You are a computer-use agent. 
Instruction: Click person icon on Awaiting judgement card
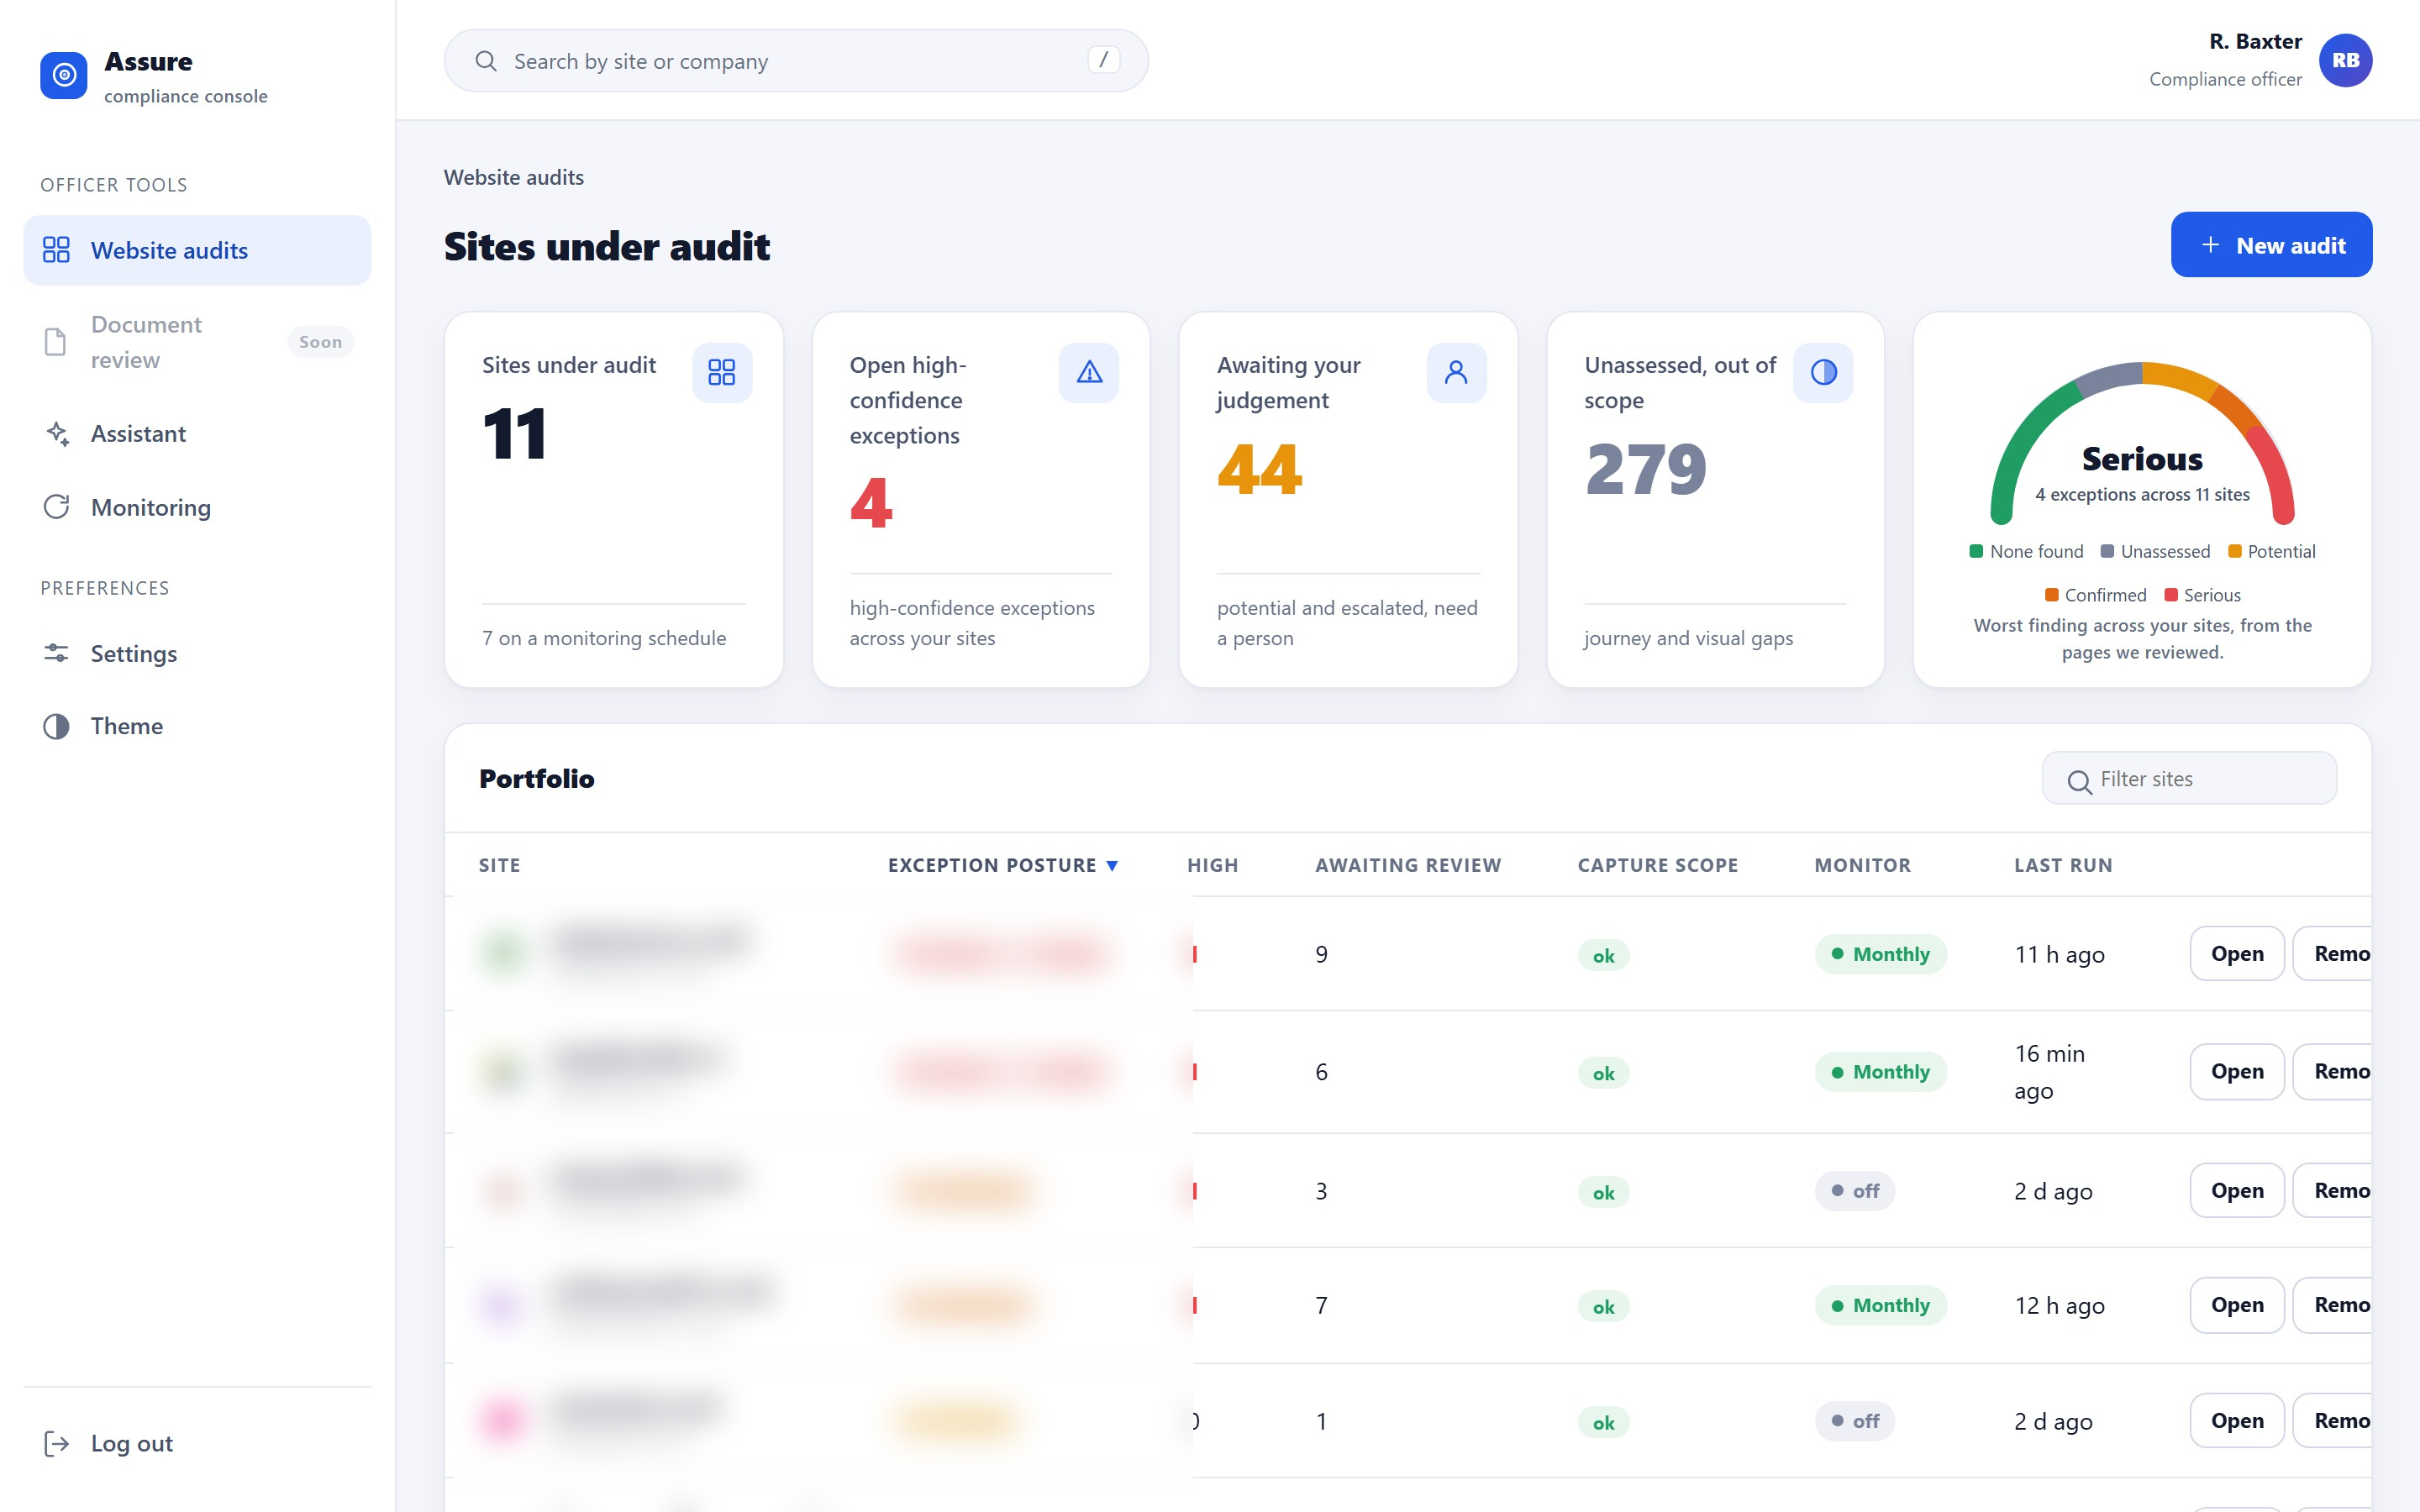click(1456, 373)
